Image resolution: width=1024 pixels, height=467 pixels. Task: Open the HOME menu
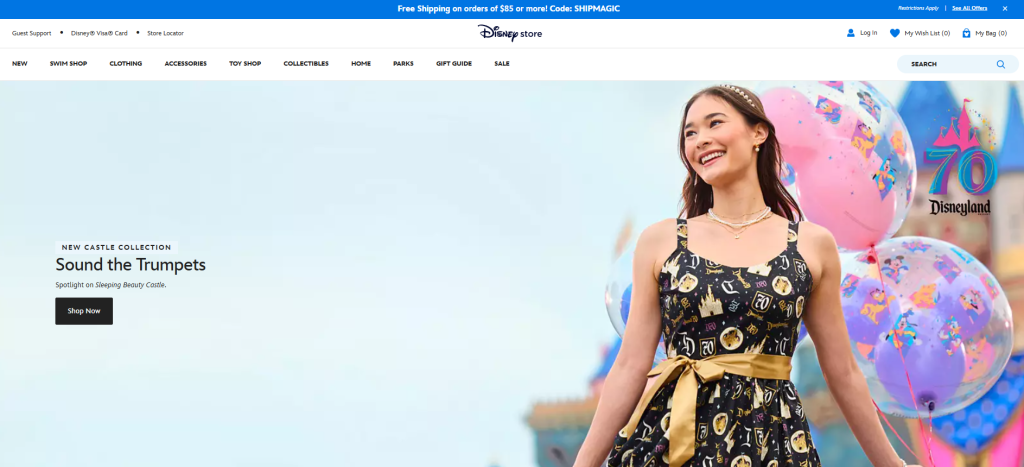tap(361, 64)
